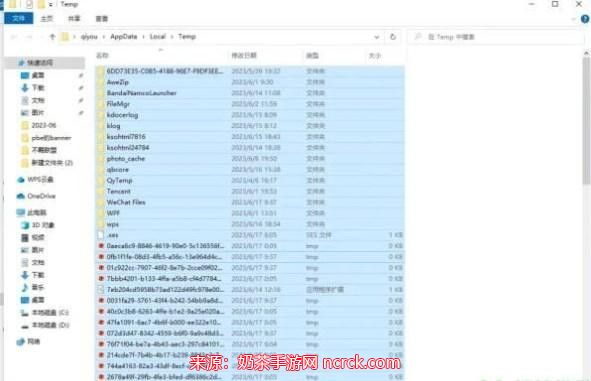Viewport: 591px width, 381px height.
Task: Expand address bar history dropdown arrow
Action: pos(376,37)
